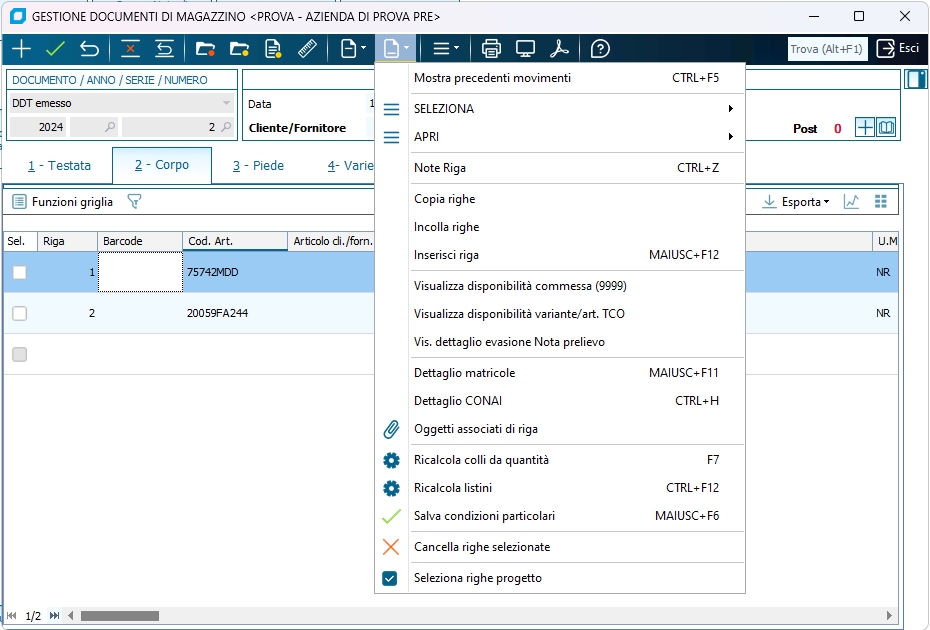Click the monitor preview icon
This screenshot has height=630, width=930.
point(526,48)
